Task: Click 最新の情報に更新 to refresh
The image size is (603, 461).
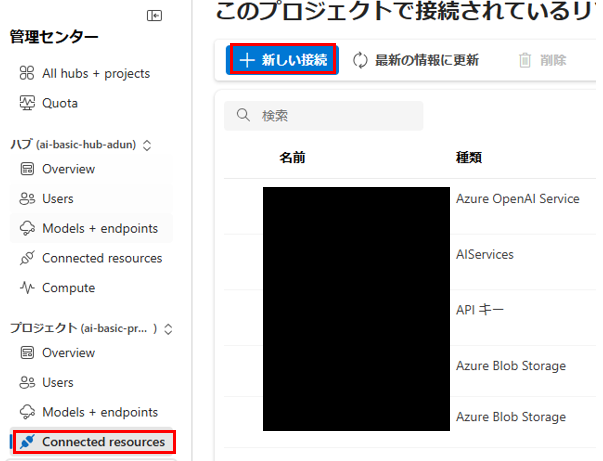Action: tap(416, 60)
